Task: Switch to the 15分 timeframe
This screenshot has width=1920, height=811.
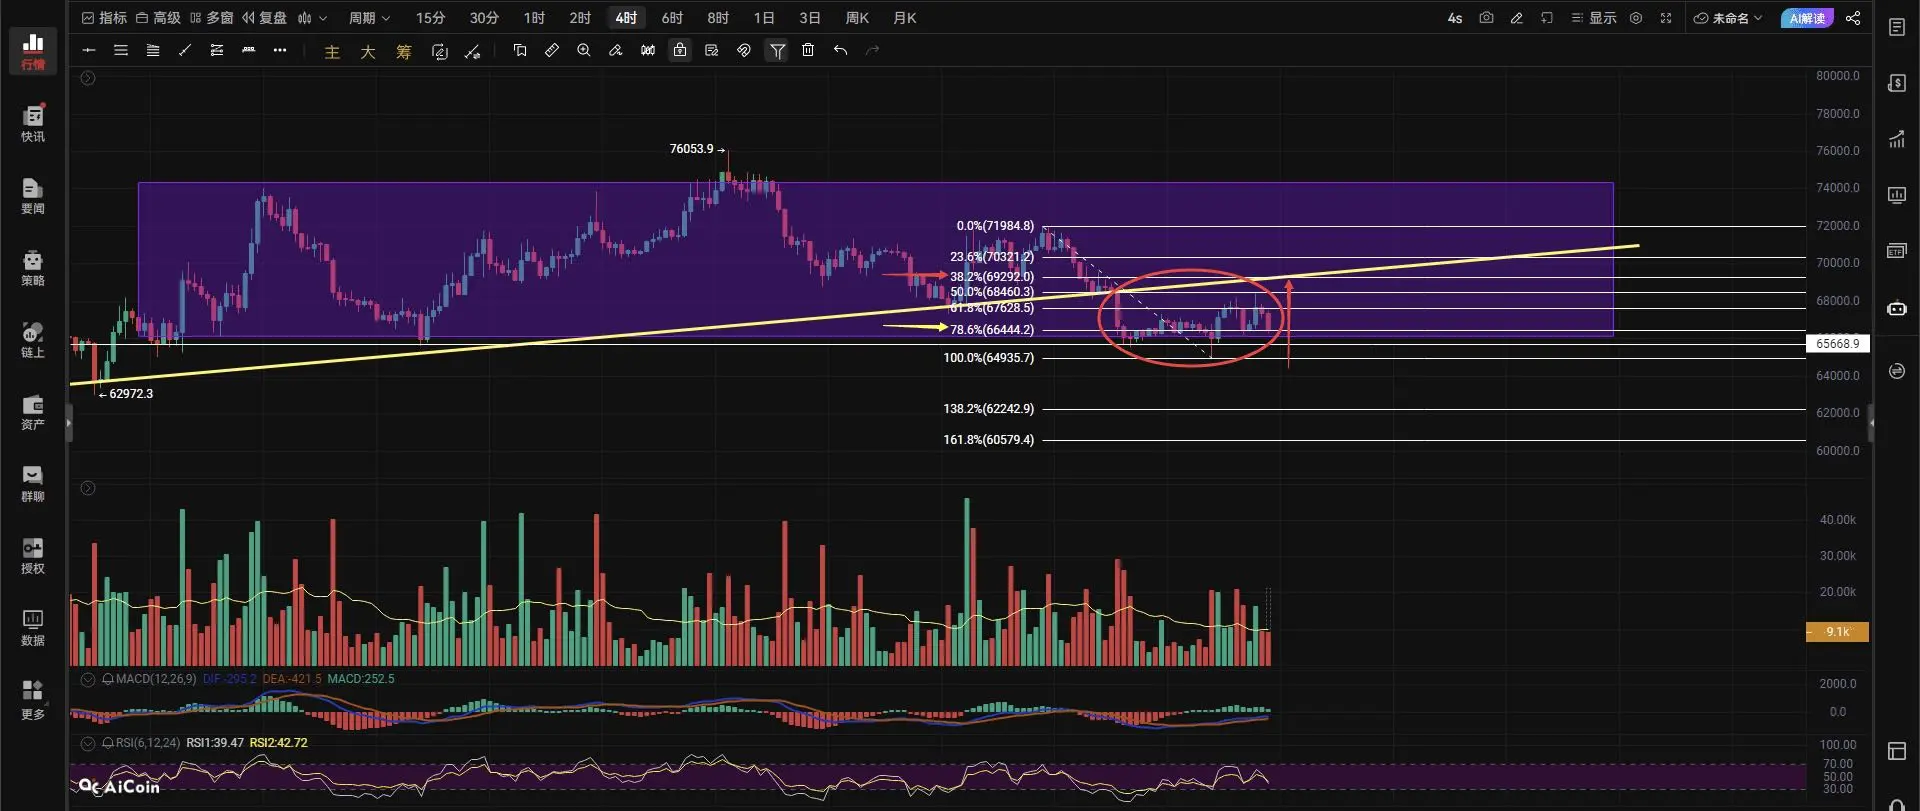Action: 430,18
